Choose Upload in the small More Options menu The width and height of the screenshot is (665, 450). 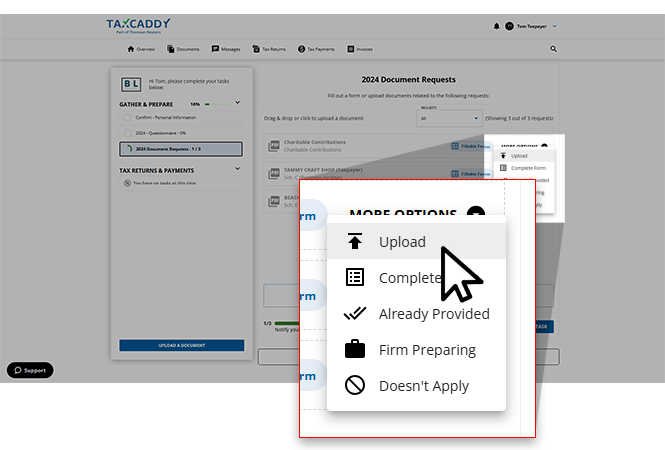[x=524, y=156]
